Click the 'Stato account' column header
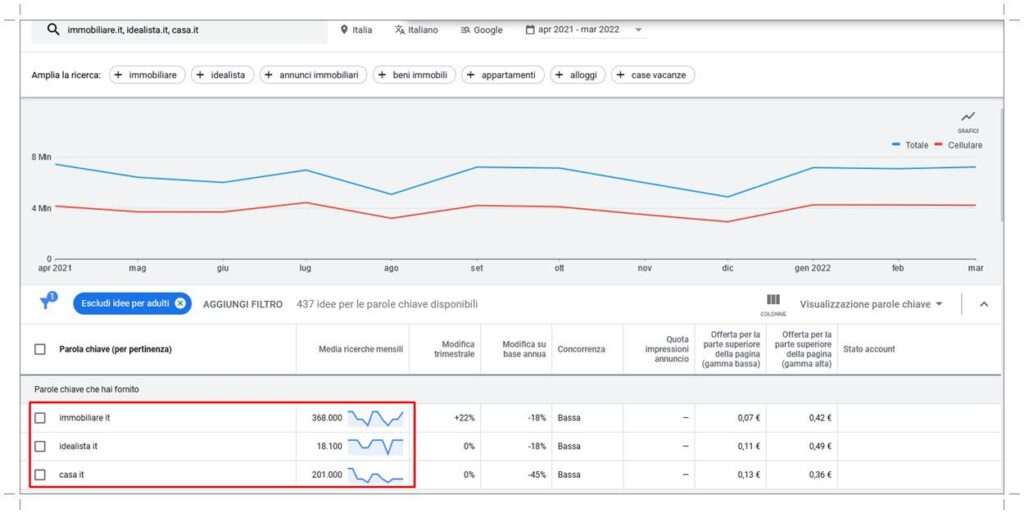Screen dimensions: 1024x514 click(869, 349)
